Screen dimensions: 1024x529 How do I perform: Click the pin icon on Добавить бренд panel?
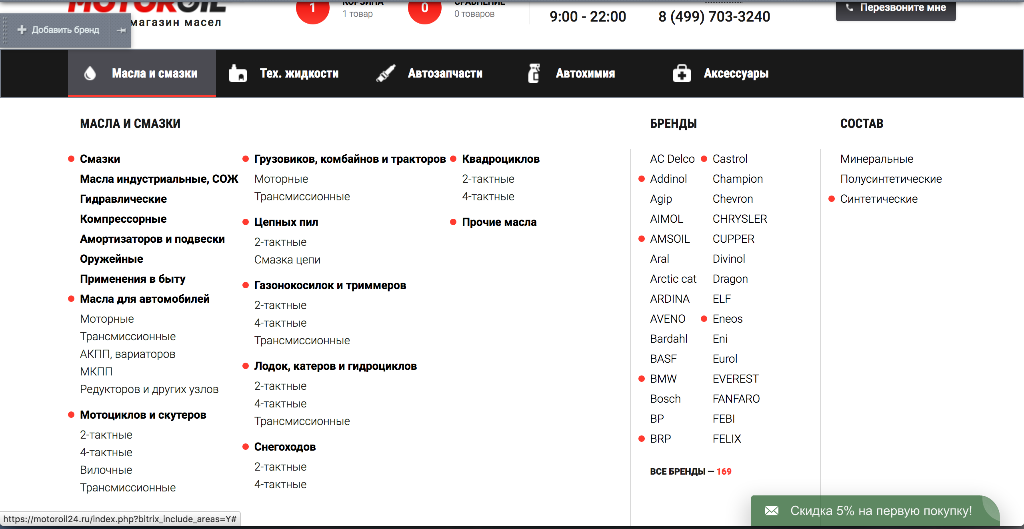pyautogui.click(x=121, y=30)
